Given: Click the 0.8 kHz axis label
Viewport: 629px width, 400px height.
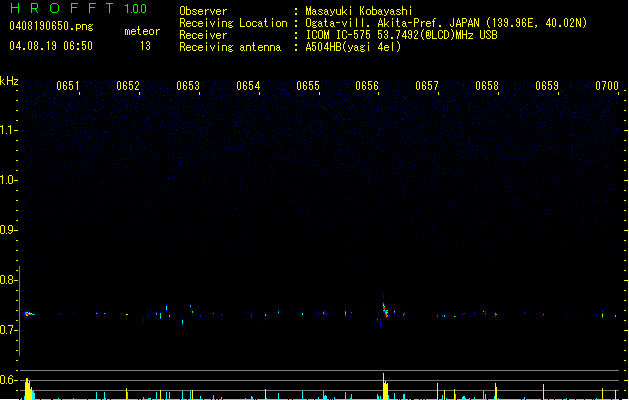Looking at the screenshot, I should click(8, 280).
